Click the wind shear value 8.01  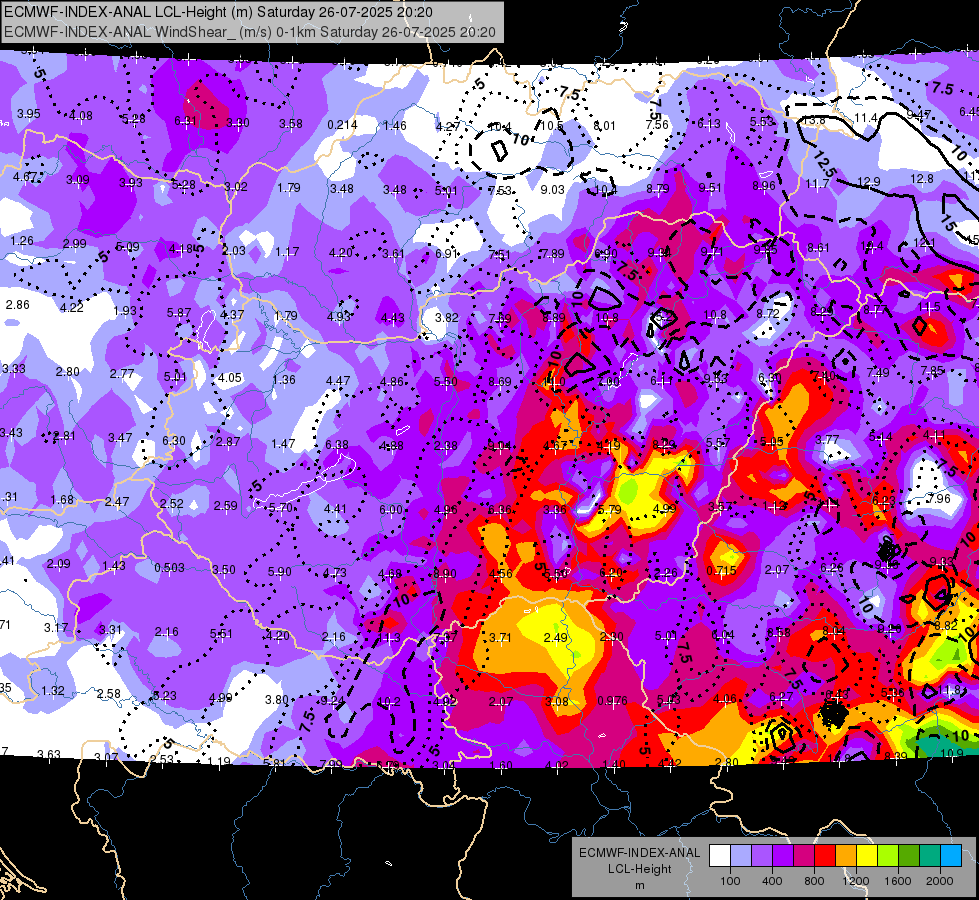point(604,126)
